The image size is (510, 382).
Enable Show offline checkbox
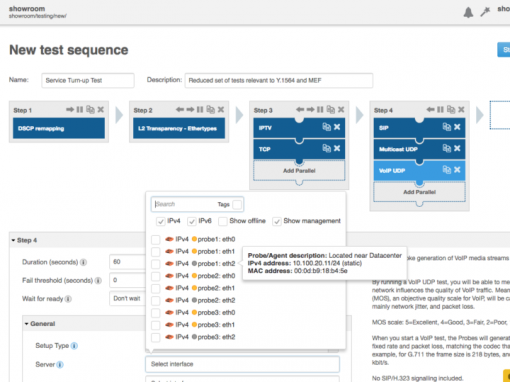point(223,221)
